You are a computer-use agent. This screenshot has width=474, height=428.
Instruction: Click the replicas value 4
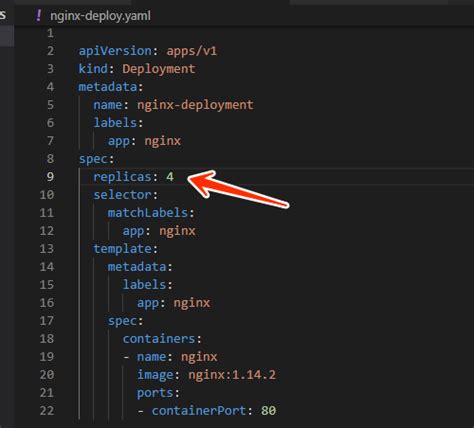(170, 176)
